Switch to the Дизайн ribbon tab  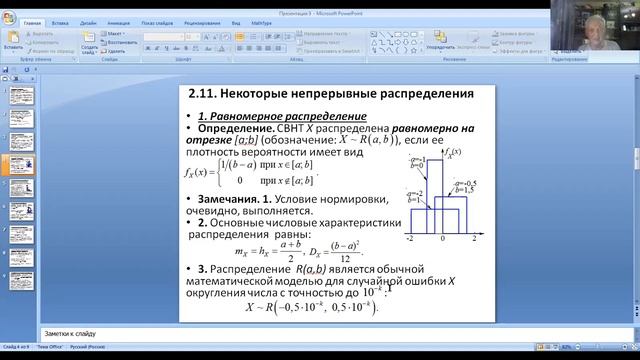pos(88,24)
